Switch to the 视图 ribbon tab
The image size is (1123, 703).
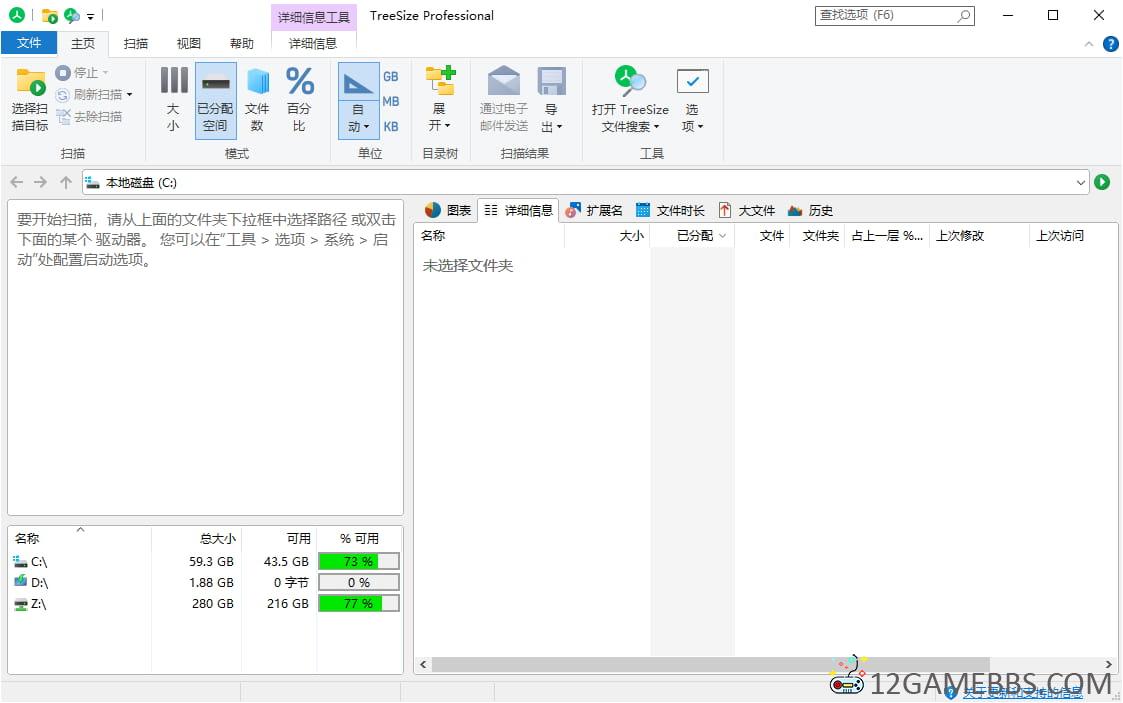188,44
